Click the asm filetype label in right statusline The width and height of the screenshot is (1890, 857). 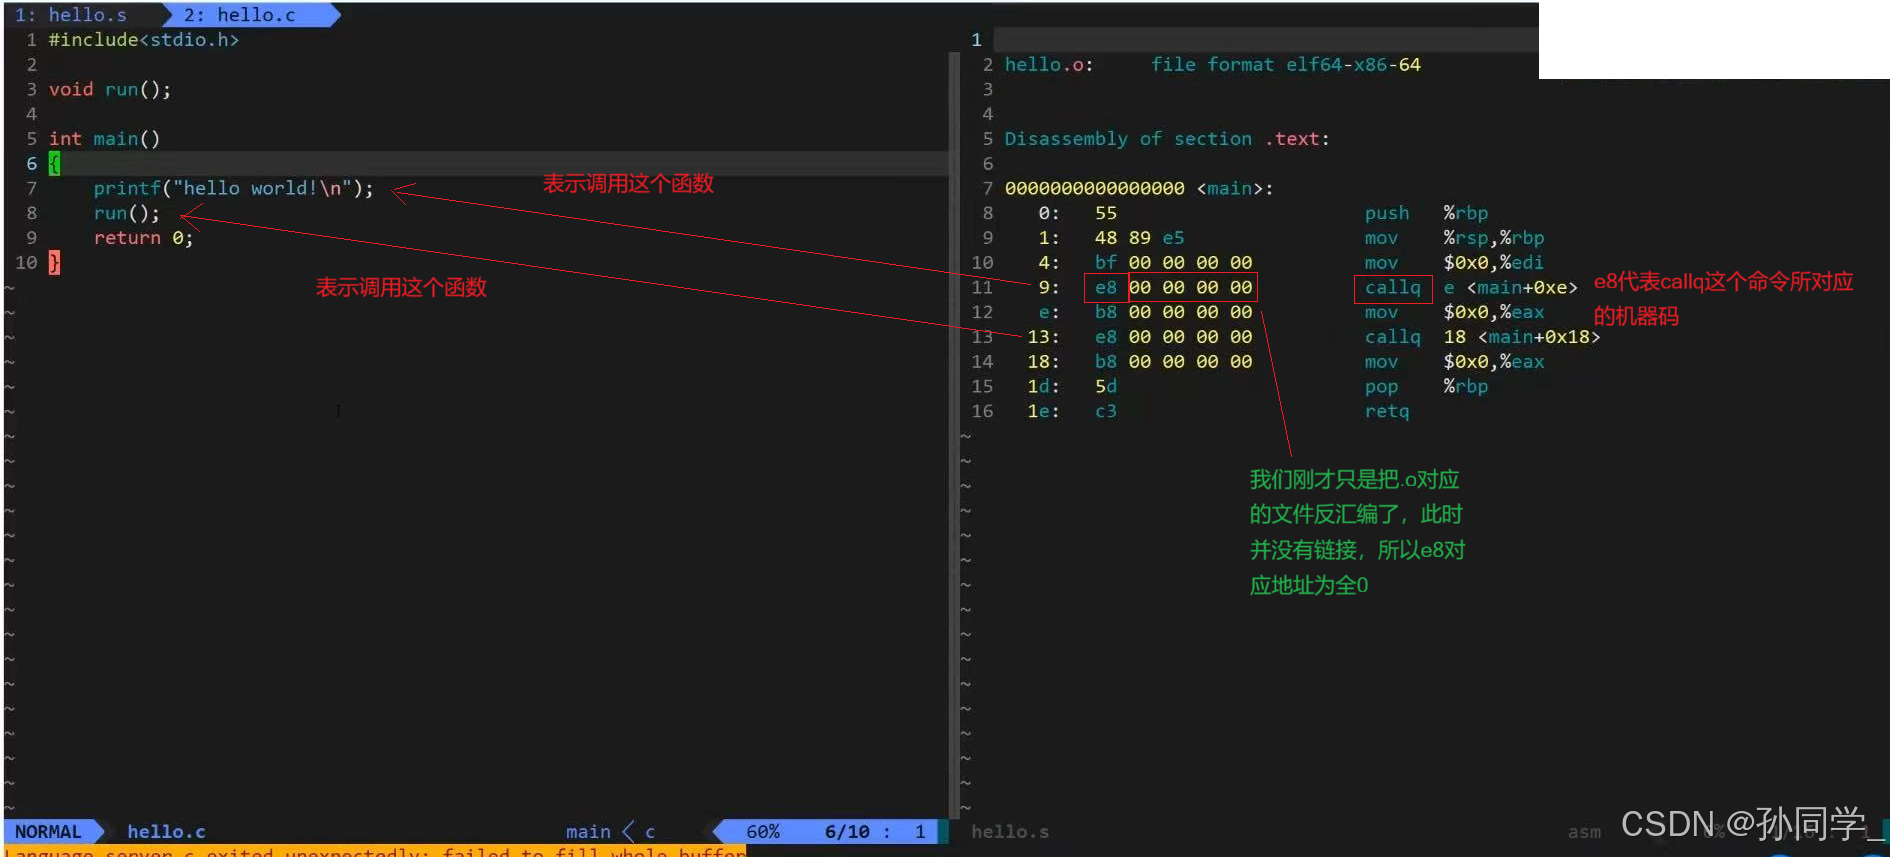1584,832
